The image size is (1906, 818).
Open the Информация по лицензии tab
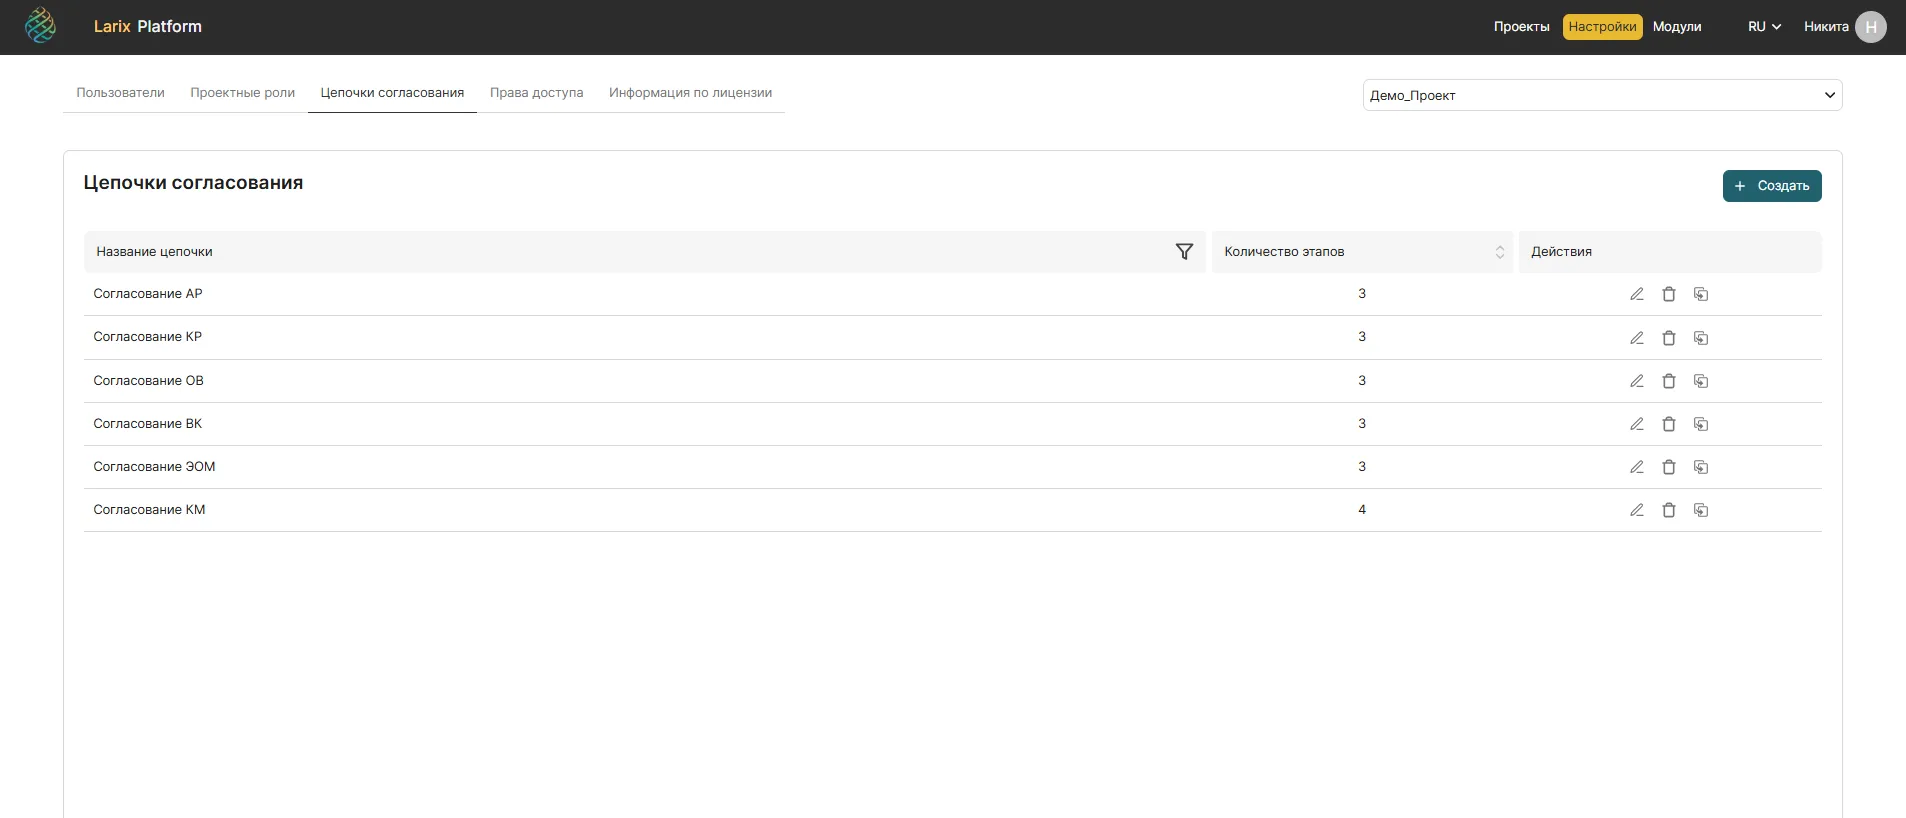(x=690, y=93)
